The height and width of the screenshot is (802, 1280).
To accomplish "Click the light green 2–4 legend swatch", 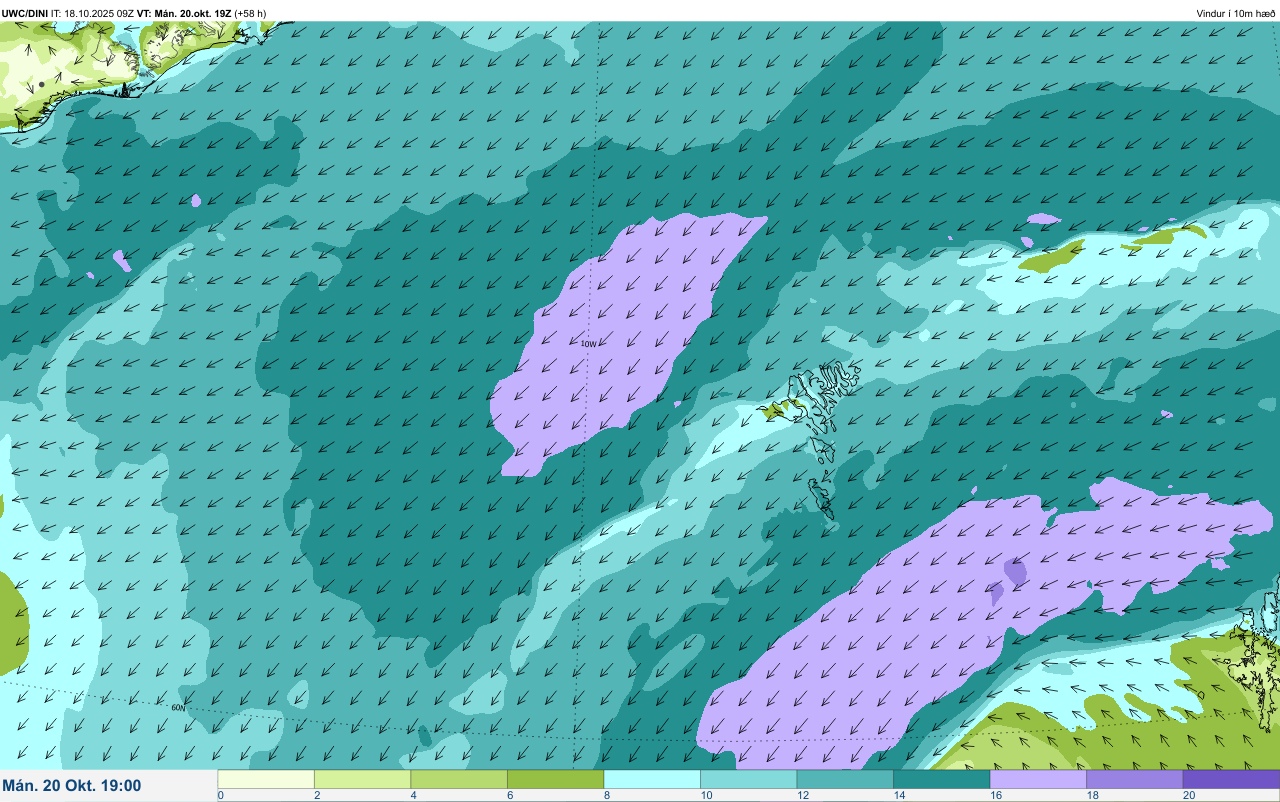I will [x=362, y=779].
